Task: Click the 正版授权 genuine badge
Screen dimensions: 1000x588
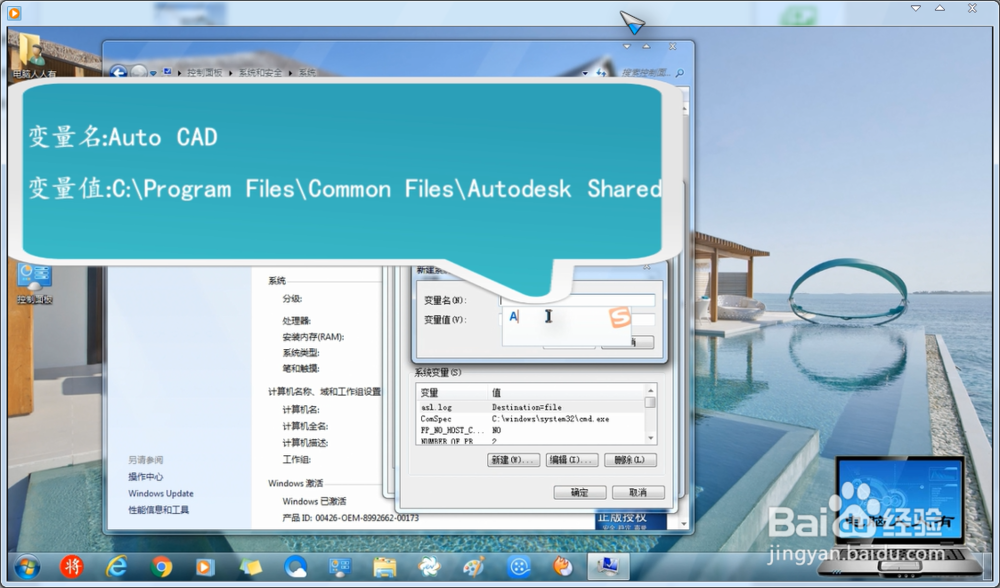Action: point(631,520)
